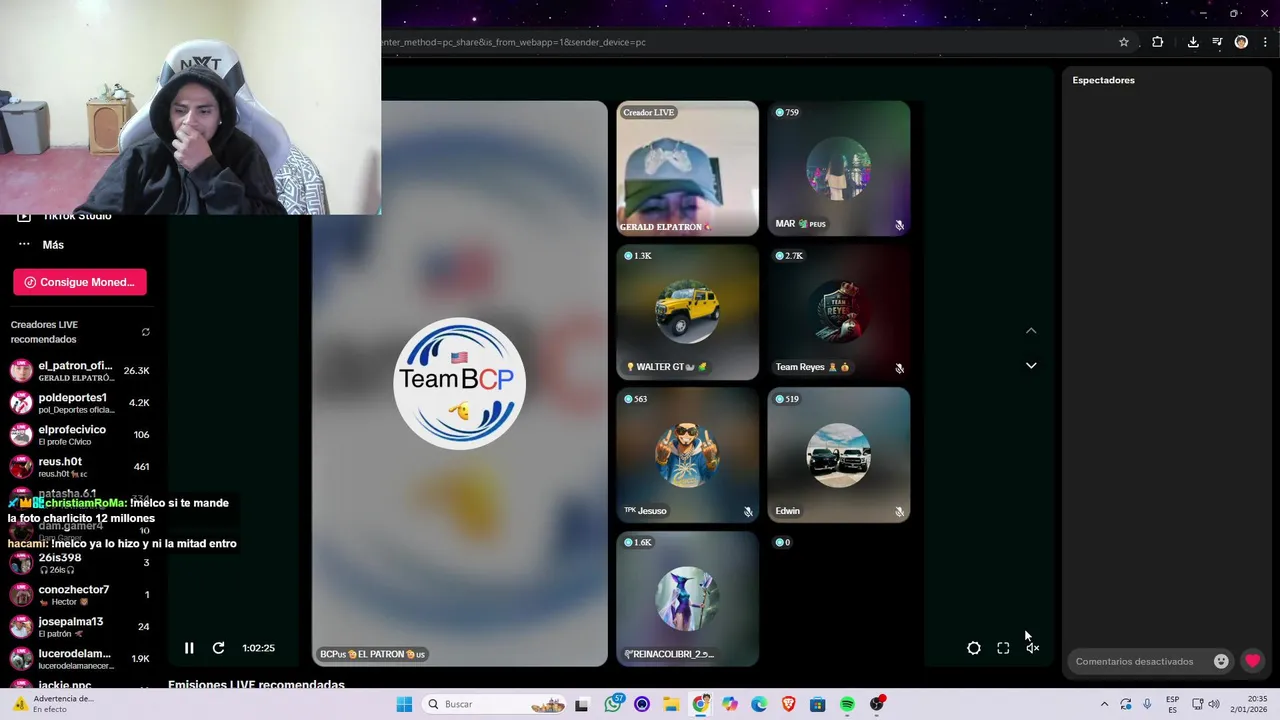Click the Espectadores panel heading
Viewport: 1280px width, 720px height.
pos(1103,80)
